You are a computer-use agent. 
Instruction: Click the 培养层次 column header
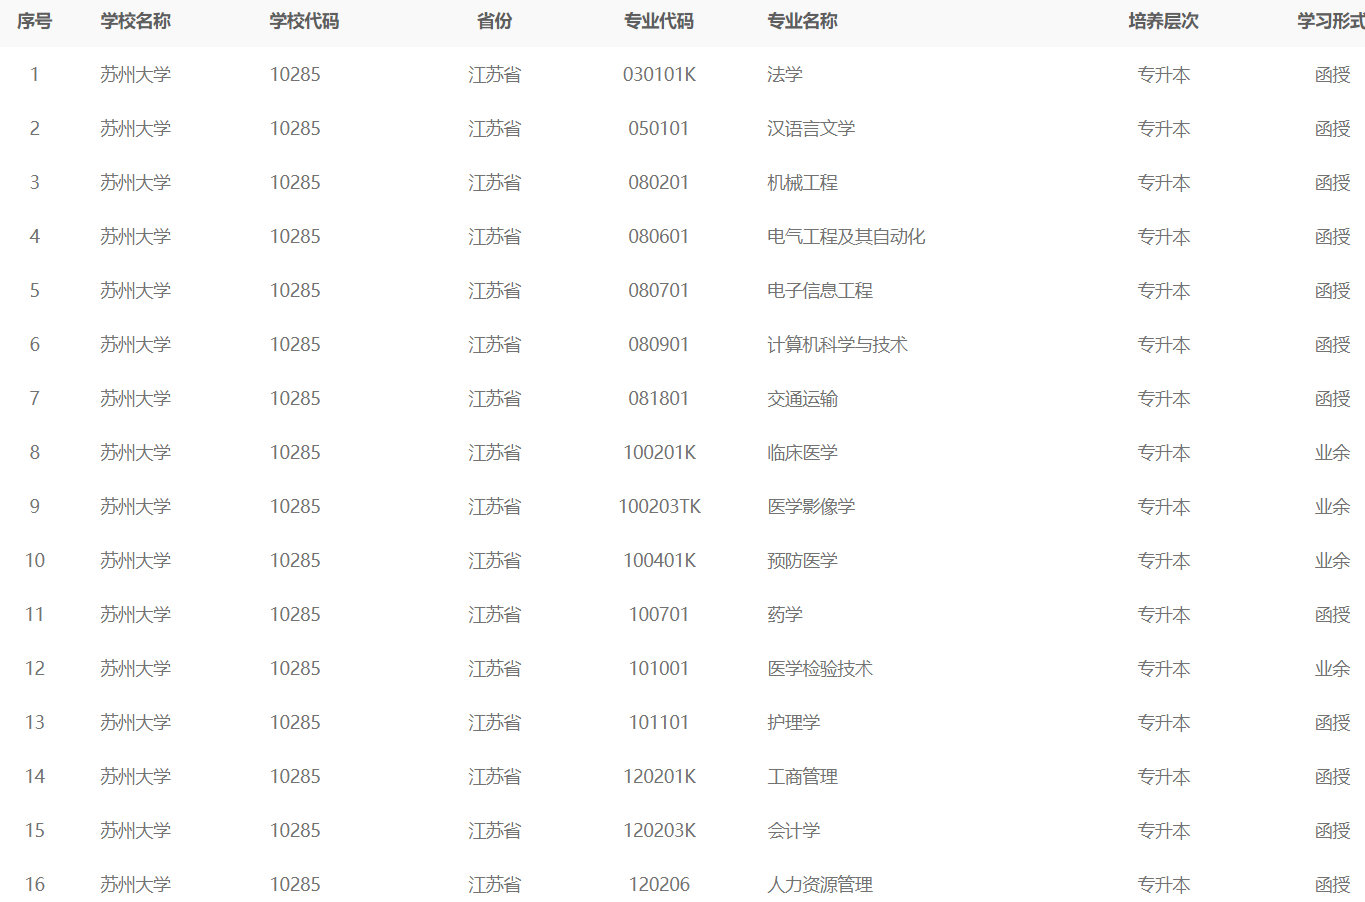[x=1163, y=21]
